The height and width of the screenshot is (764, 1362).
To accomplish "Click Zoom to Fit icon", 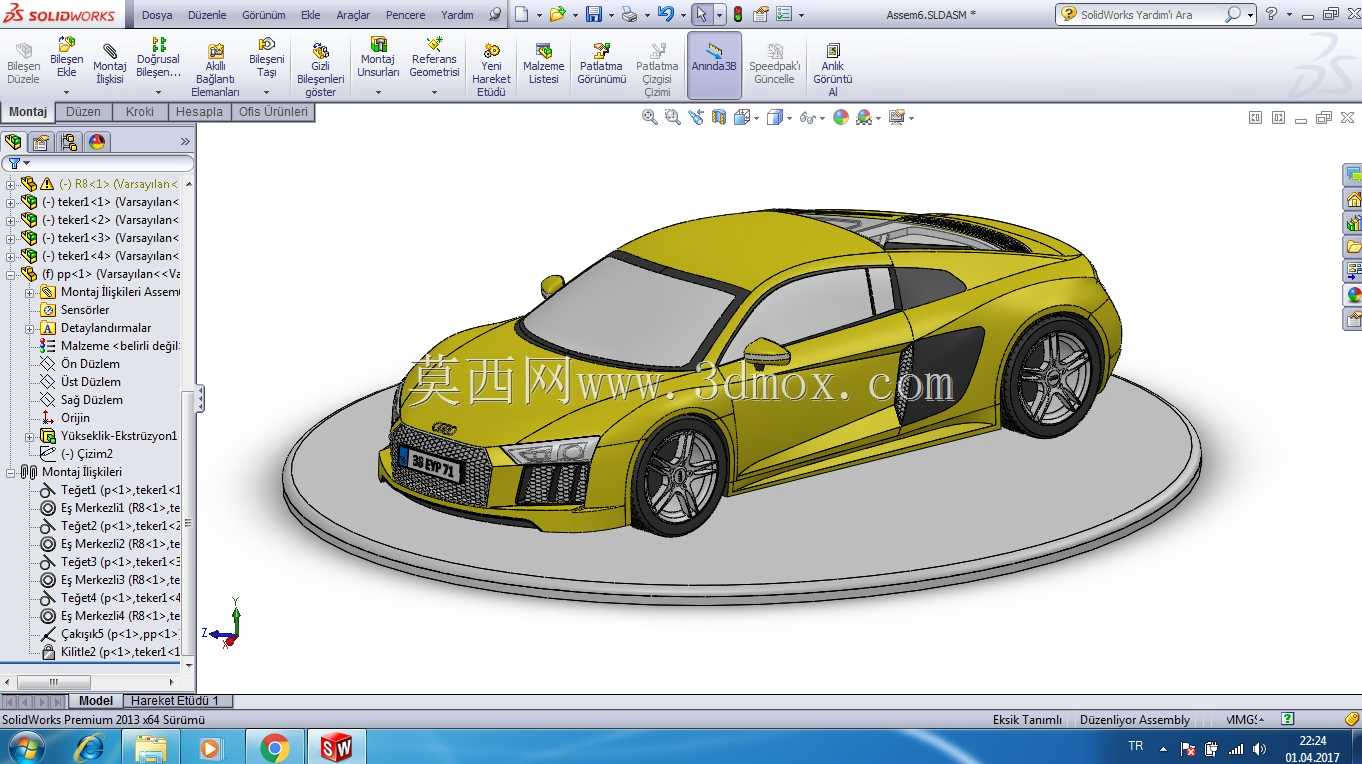I will 650,118.
